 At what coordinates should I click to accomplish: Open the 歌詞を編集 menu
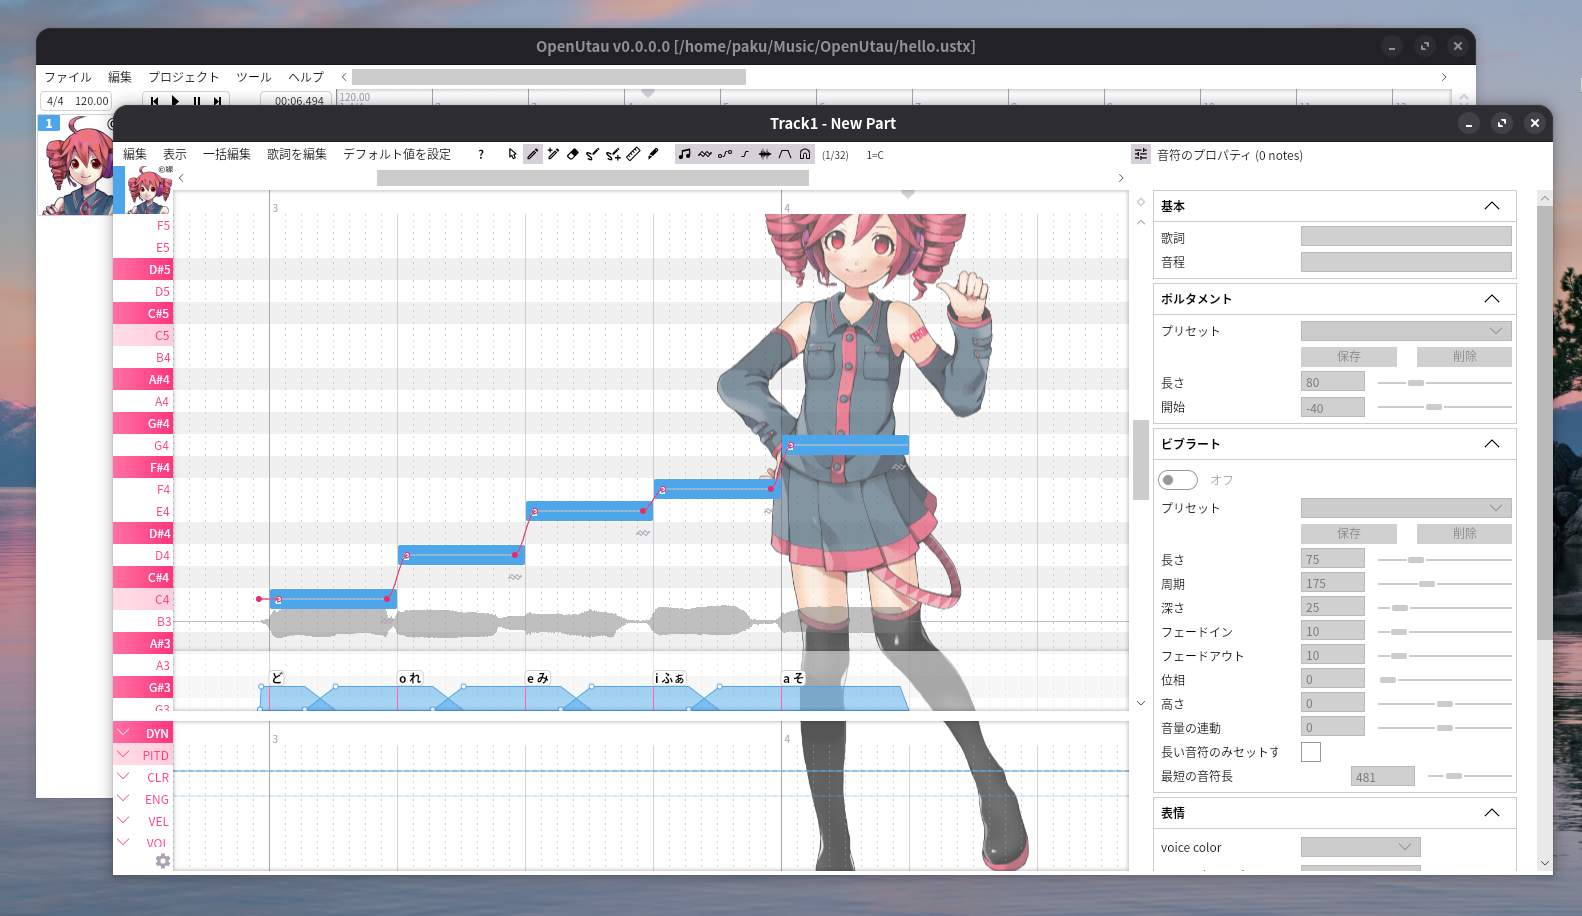tap(296, 154)
